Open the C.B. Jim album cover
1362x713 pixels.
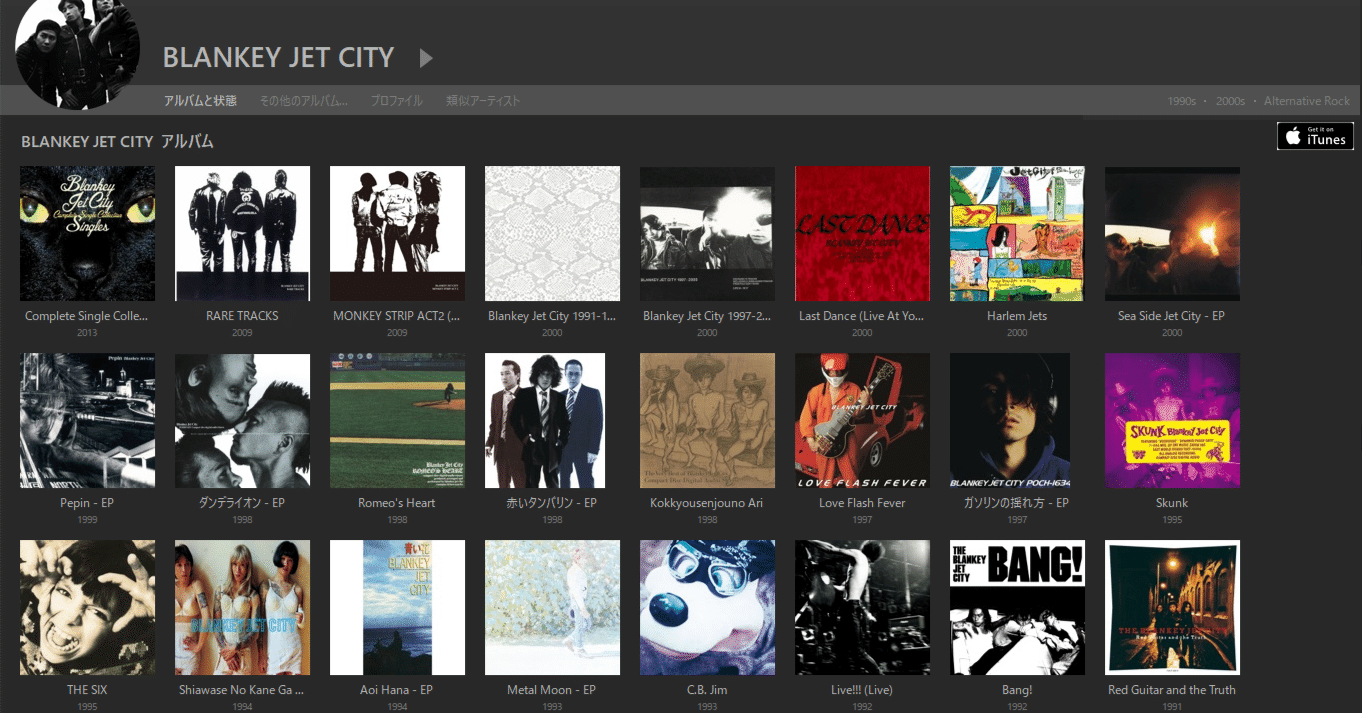(707, 607)
